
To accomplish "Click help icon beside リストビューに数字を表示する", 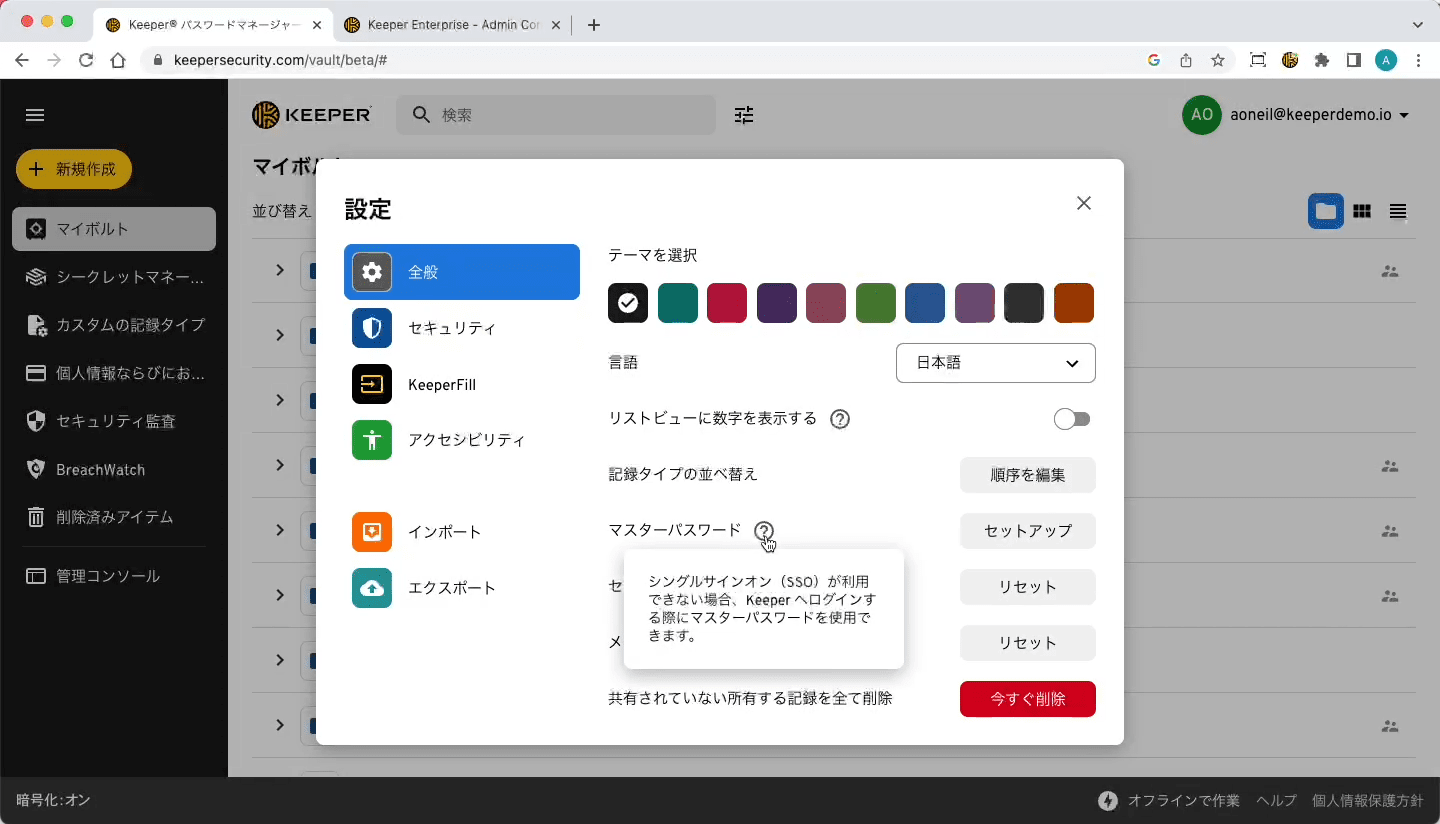I will pyautogui.click(x=840, y=419).
